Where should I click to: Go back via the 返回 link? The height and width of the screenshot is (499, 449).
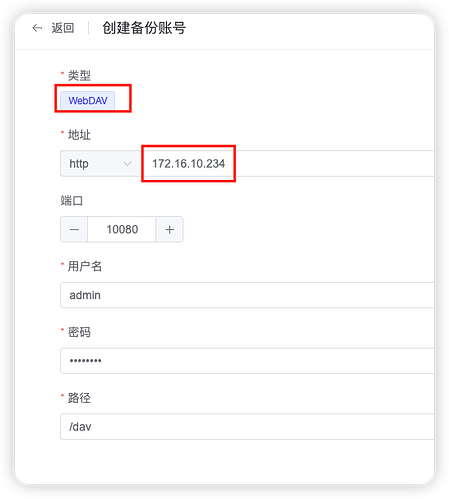63,28
